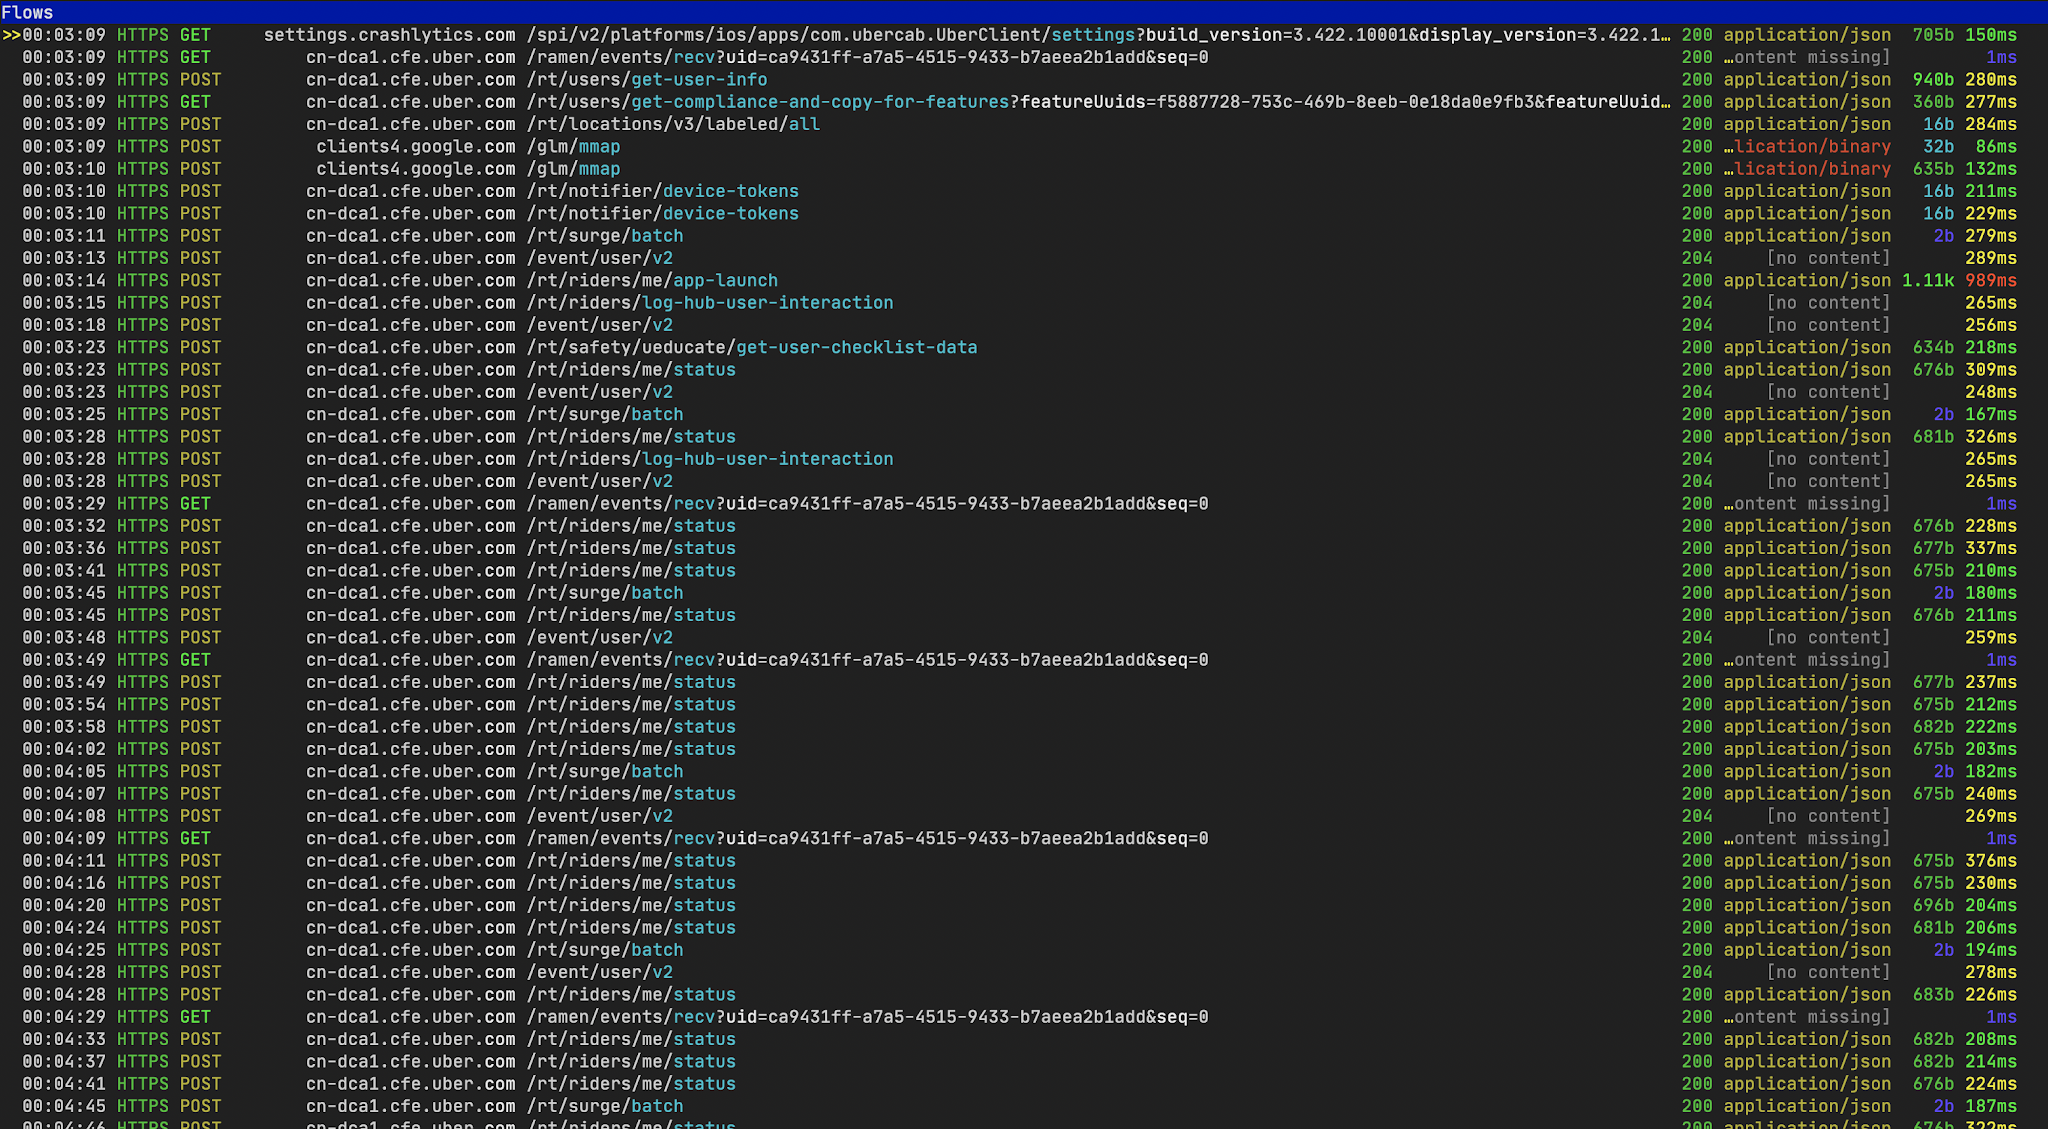
Task: Select the get-compliance-and-copy-for-features GET flow
Action: (x=819, y=102)
